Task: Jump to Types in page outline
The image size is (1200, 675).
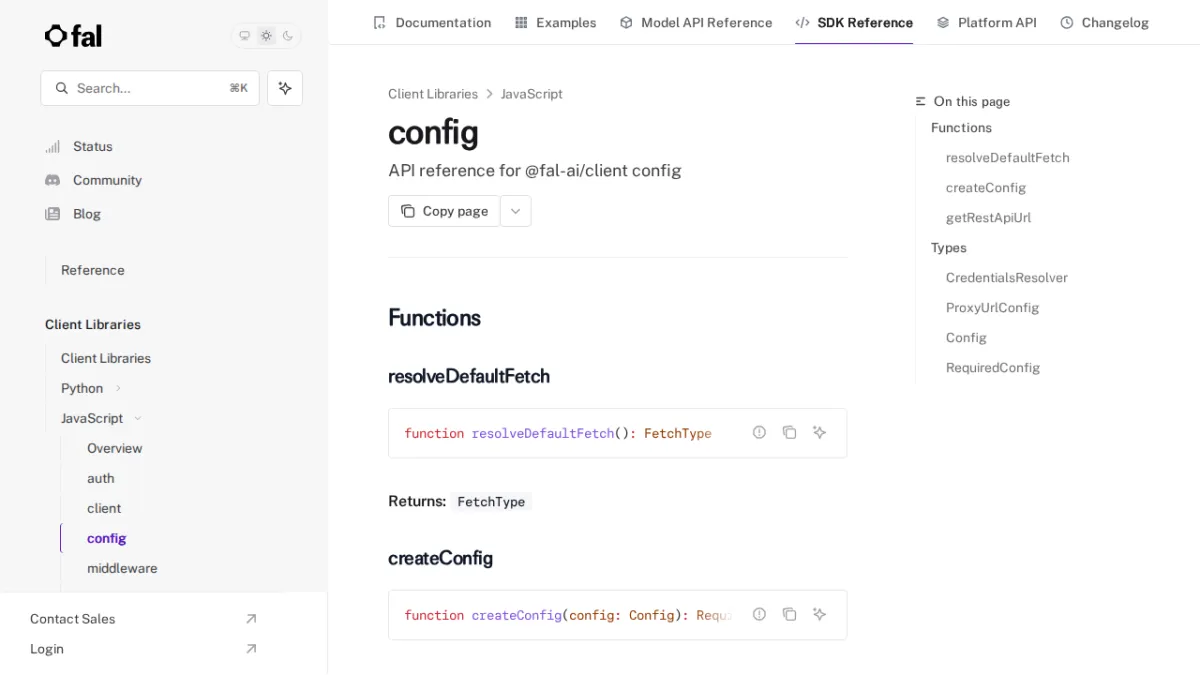Action: (x=949, y=248)
